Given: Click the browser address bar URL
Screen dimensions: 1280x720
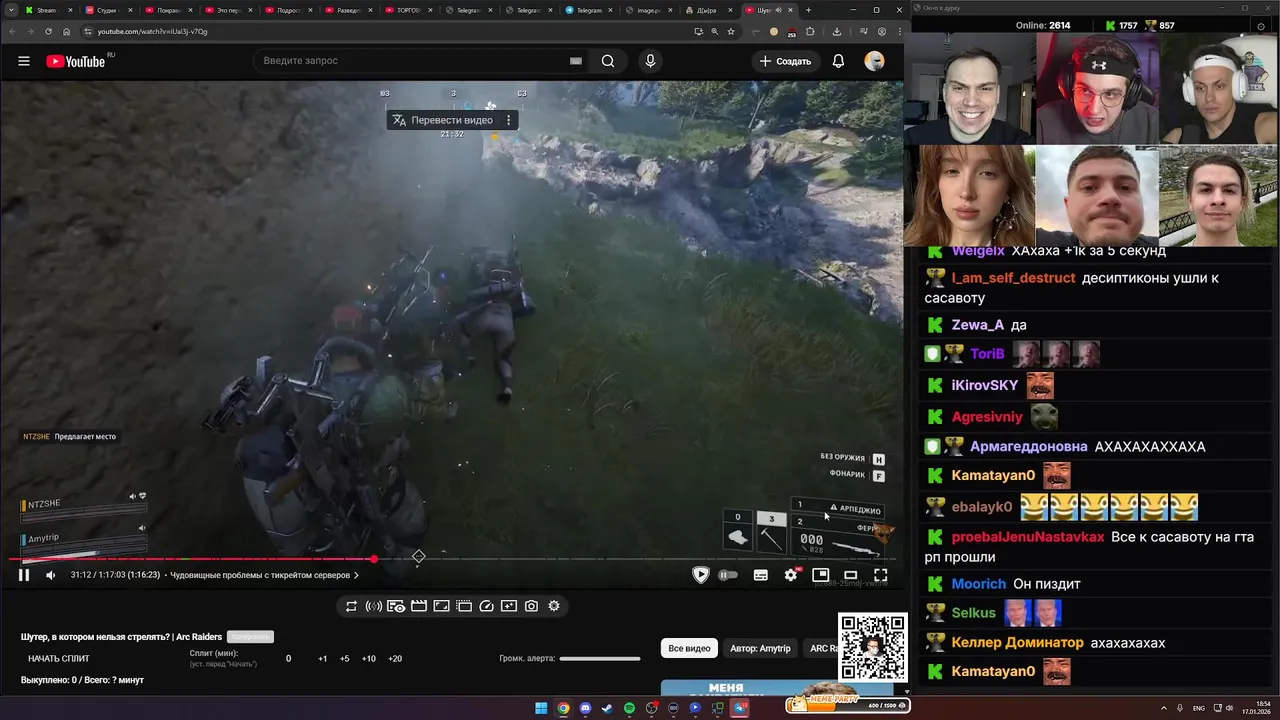Looking at the screenshot, I should click(x=152, y=31).
